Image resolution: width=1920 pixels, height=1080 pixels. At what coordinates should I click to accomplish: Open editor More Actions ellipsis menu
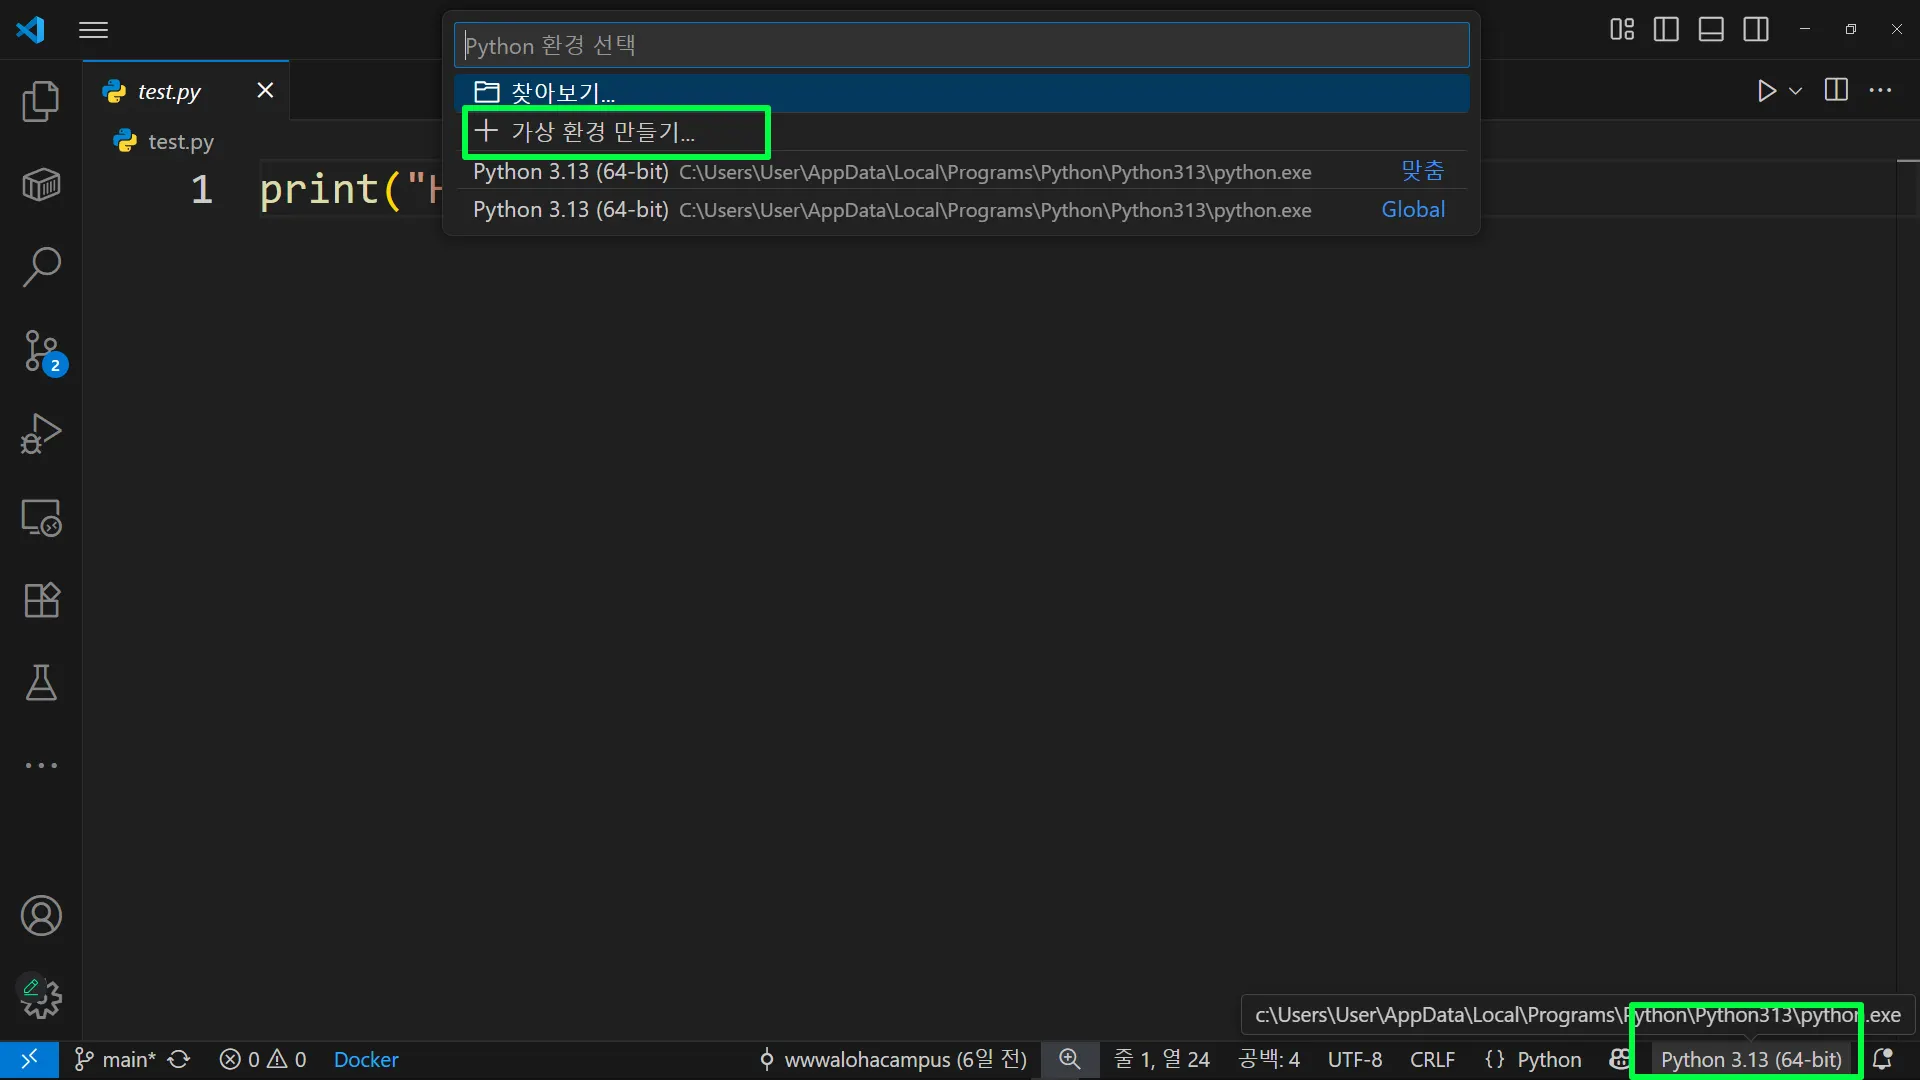click(x=1881, y=91)
